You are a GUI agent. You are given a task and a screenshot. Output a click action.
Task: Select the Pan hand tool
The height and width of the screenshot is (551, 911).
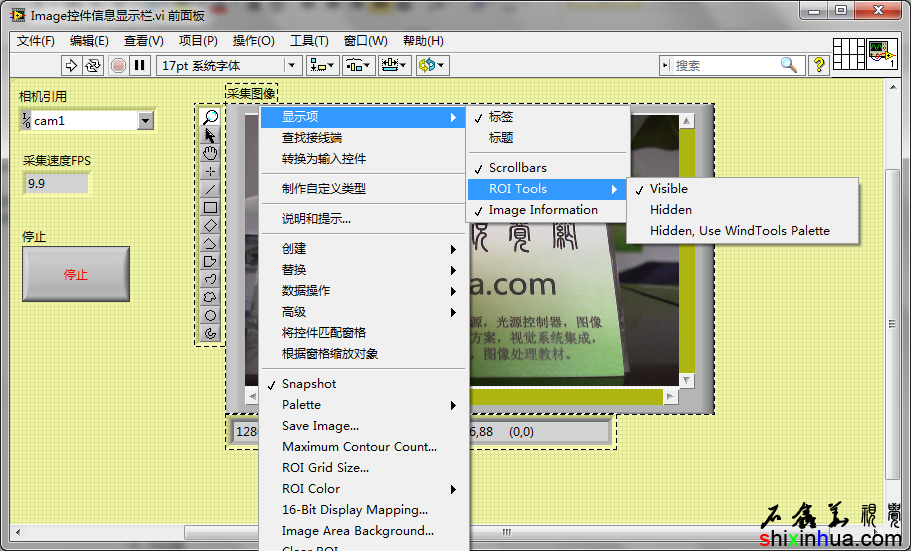coord(210,153)
